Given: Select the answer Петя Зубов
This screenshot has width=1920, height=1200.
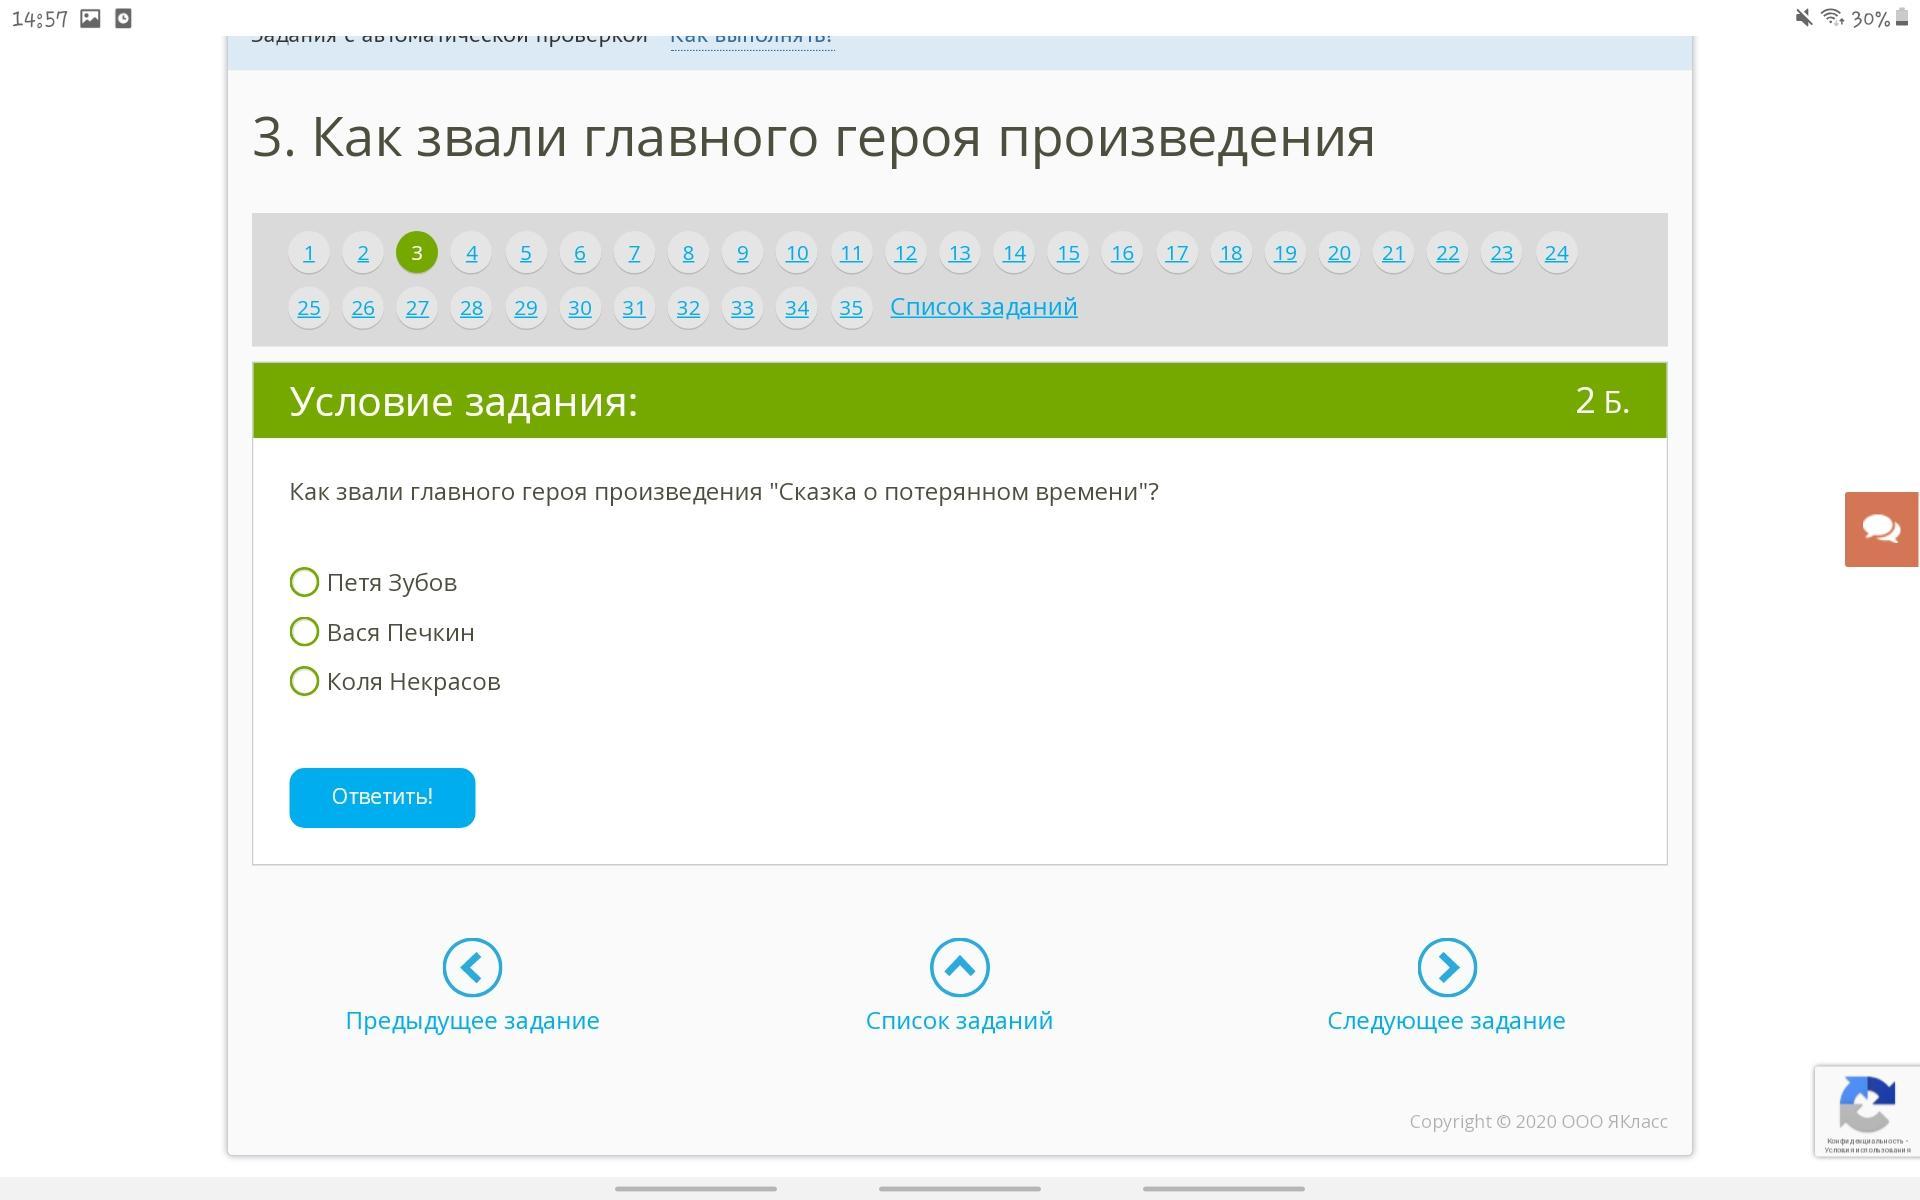Looking at the screenshot, I should (x=304, y=582).
